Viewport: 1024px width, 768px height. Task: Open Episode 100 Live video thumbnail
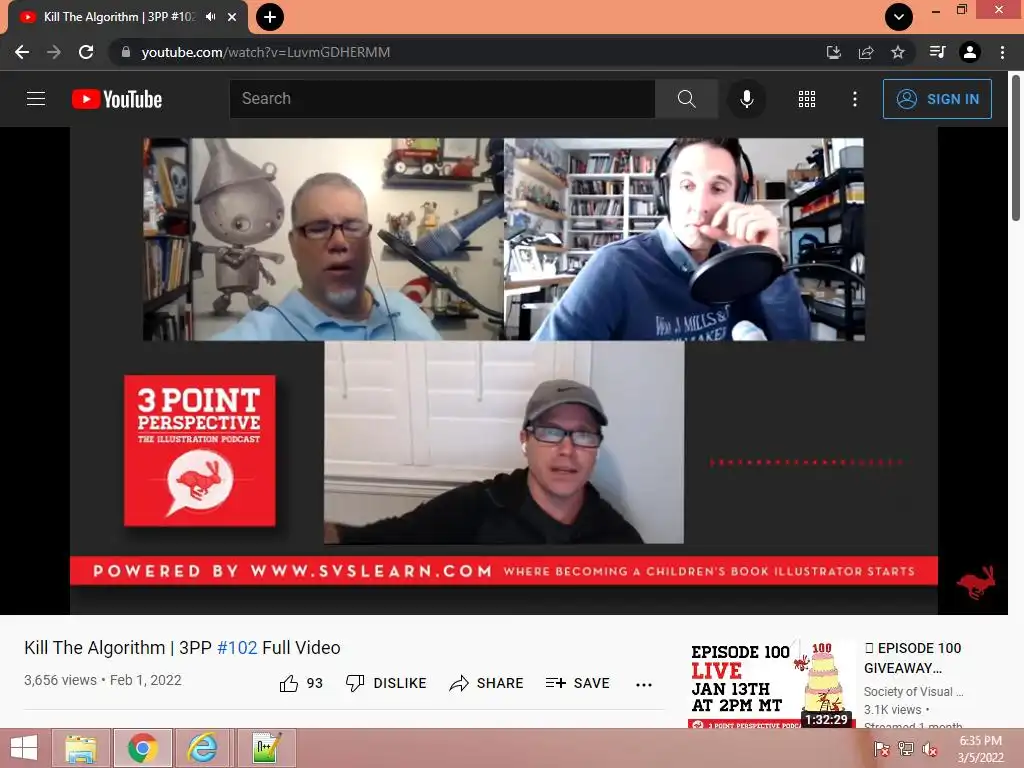tap(771, 683)
